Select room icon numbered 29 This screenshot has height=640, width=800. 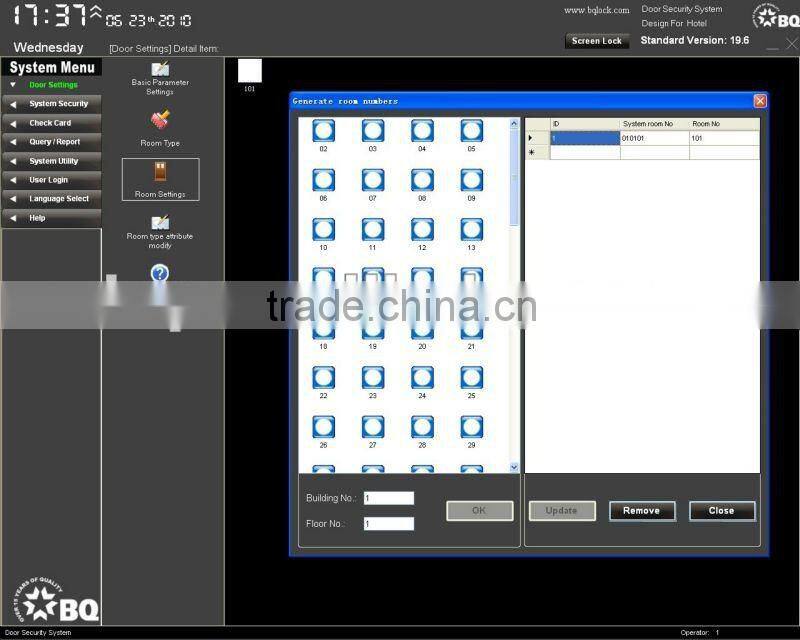pos(471,428)
